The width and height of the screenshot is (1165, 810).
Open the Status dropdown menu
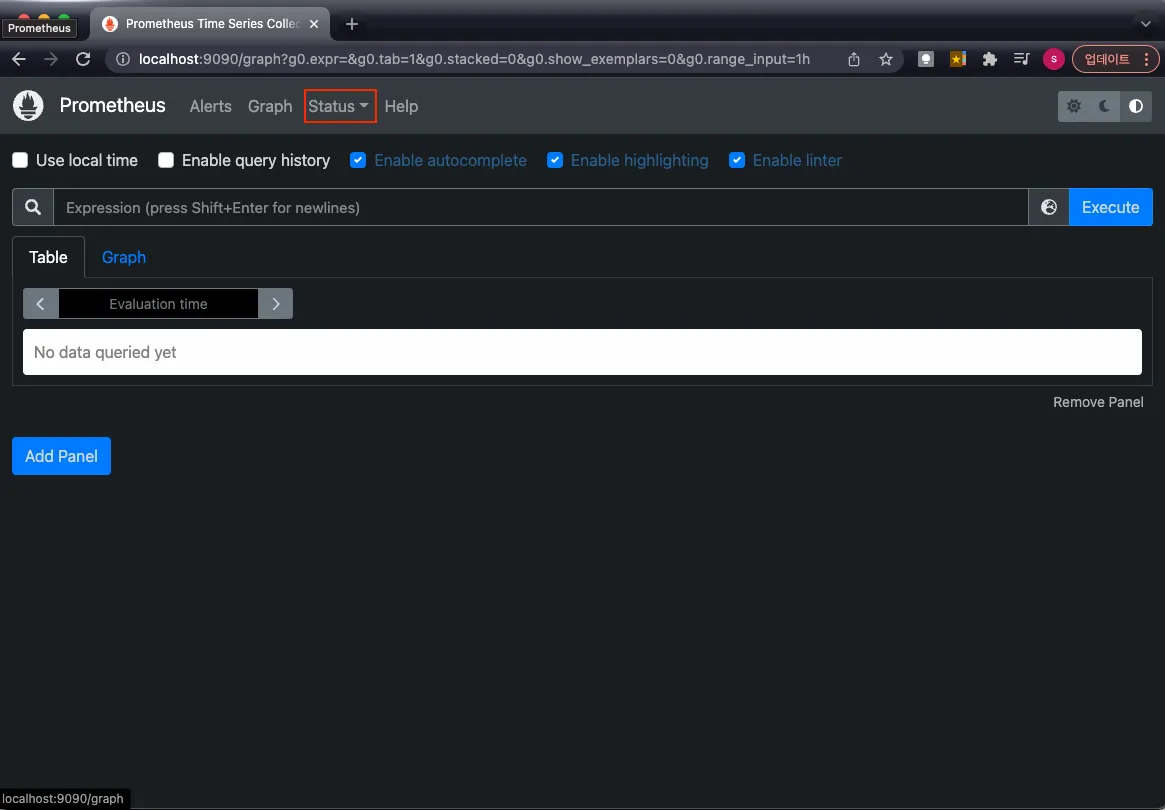(339, 106)
